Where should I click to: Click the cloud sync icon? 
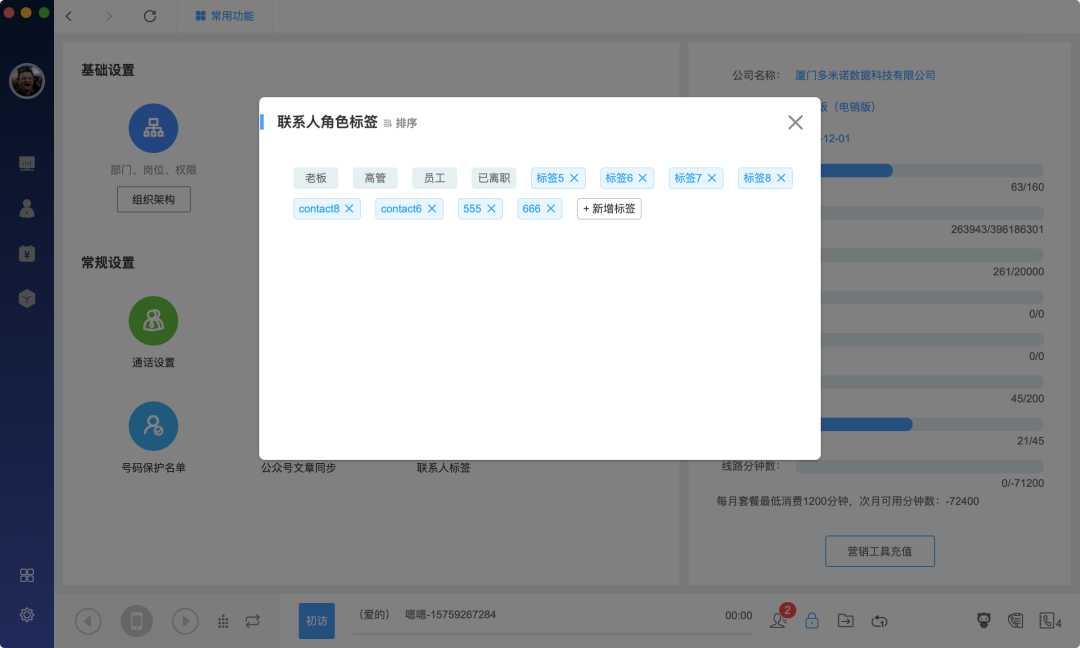point(880,621)
